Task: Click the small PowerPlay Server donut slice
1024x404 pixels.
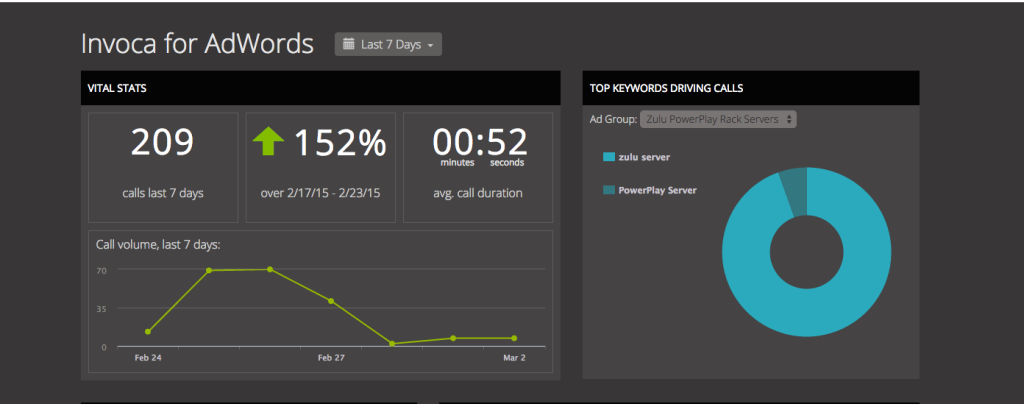Action: click(797, 192)
